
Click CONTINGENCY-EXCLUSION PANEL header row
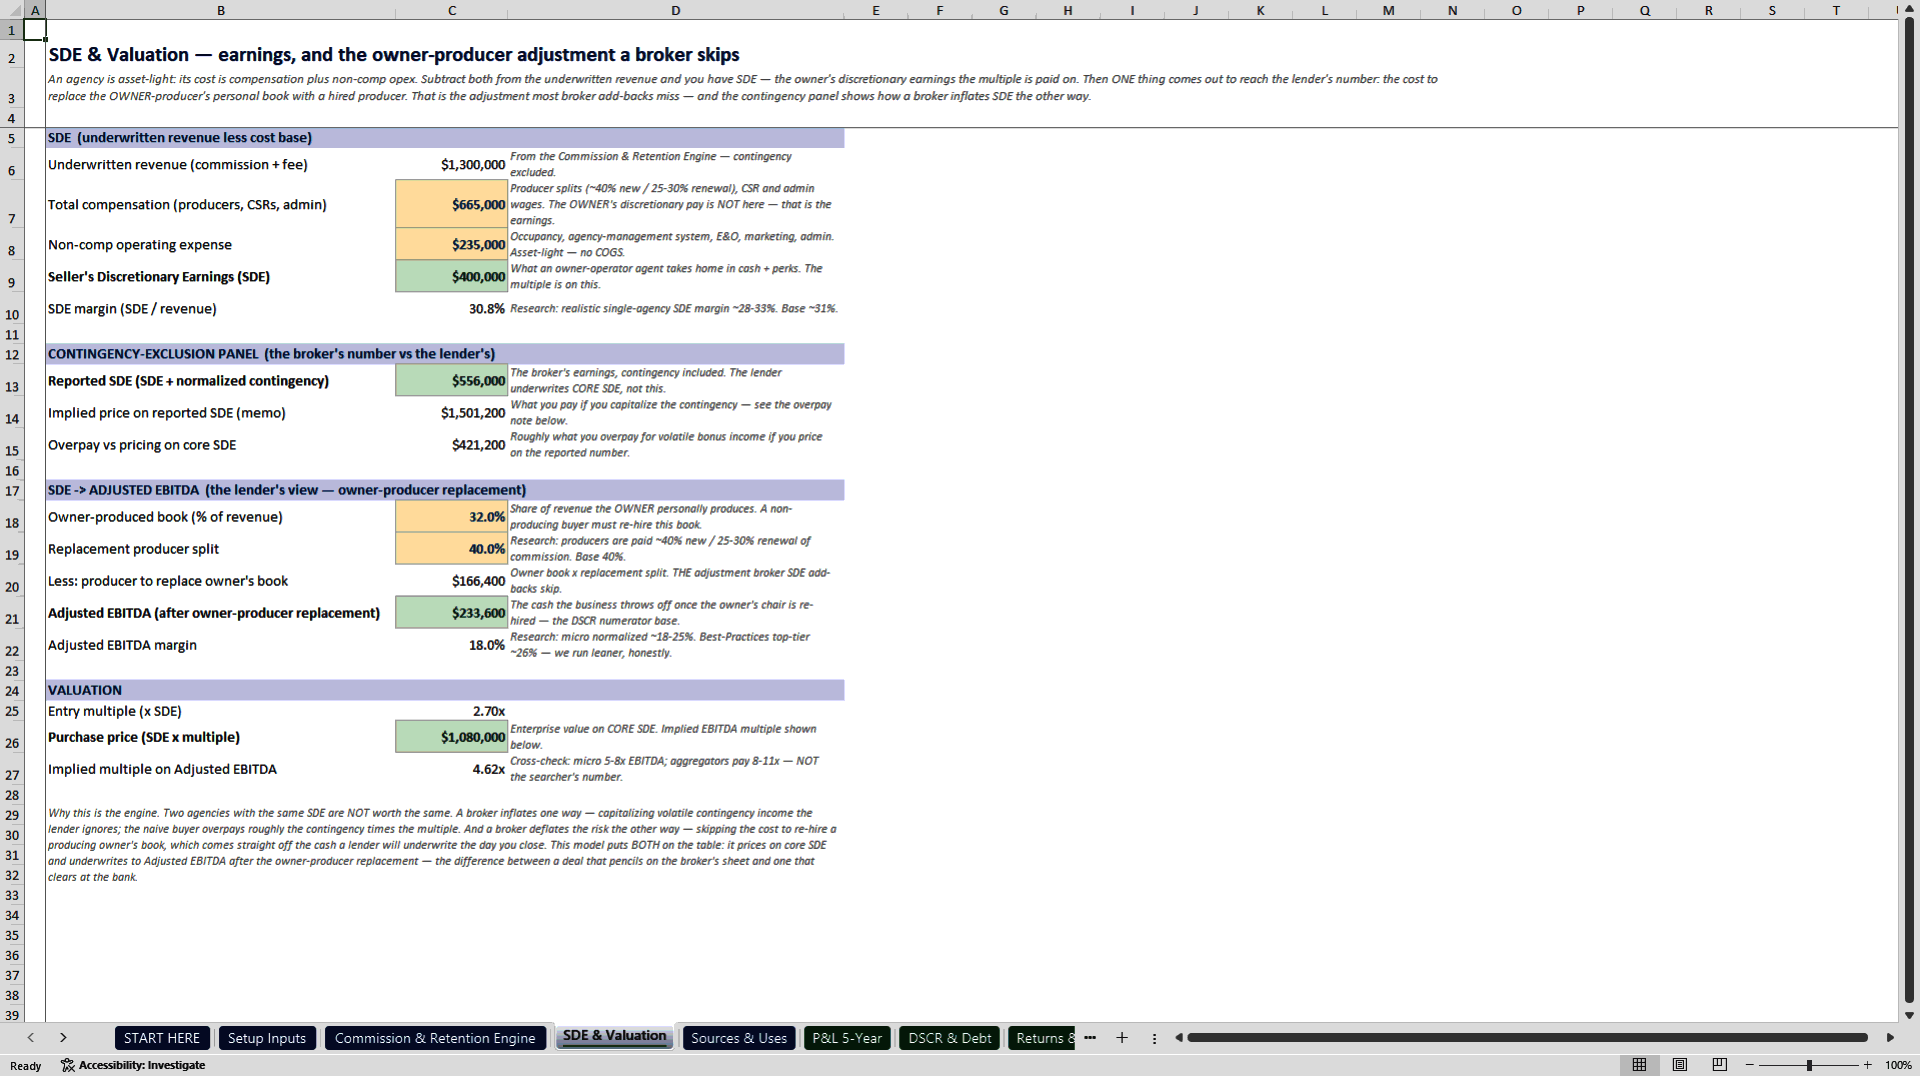(445, 353)
